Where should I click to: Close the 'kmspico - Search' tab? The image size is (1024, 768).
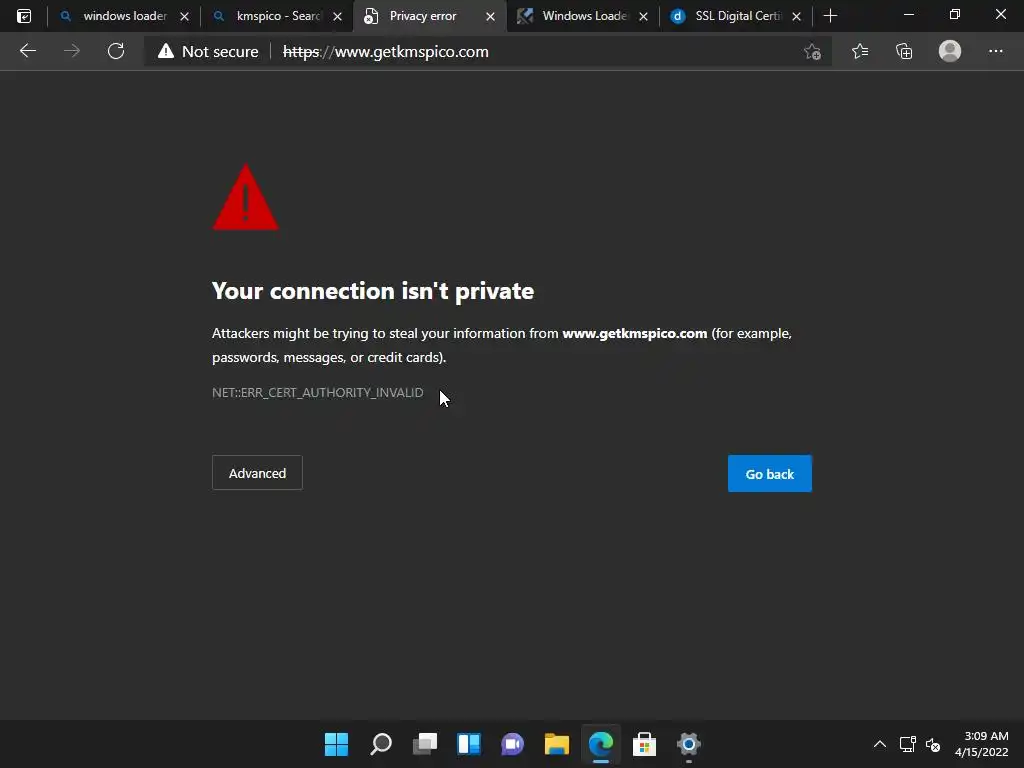point(338,16)
